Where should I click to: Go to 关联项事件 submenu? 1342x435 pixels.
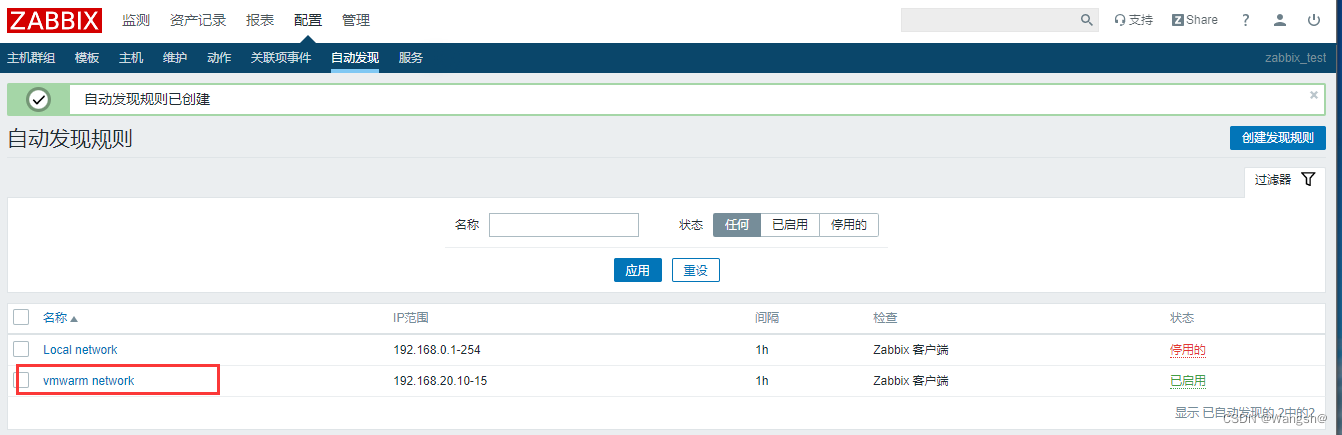point(281,58)
